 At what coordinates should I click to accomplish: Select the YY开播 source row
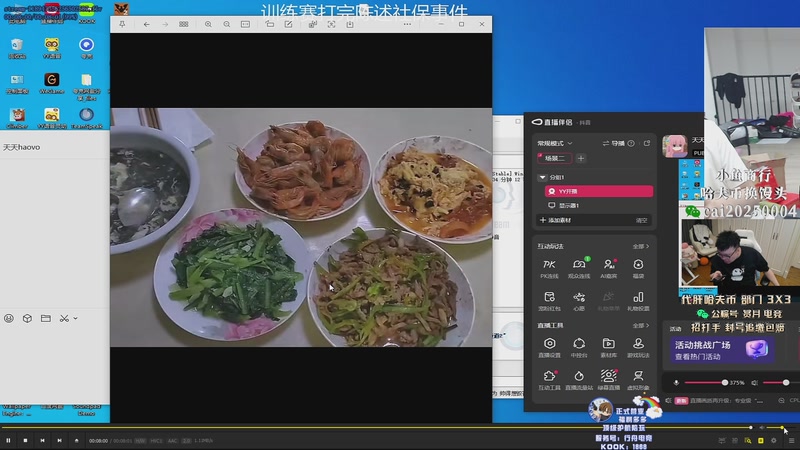(598, 191)
